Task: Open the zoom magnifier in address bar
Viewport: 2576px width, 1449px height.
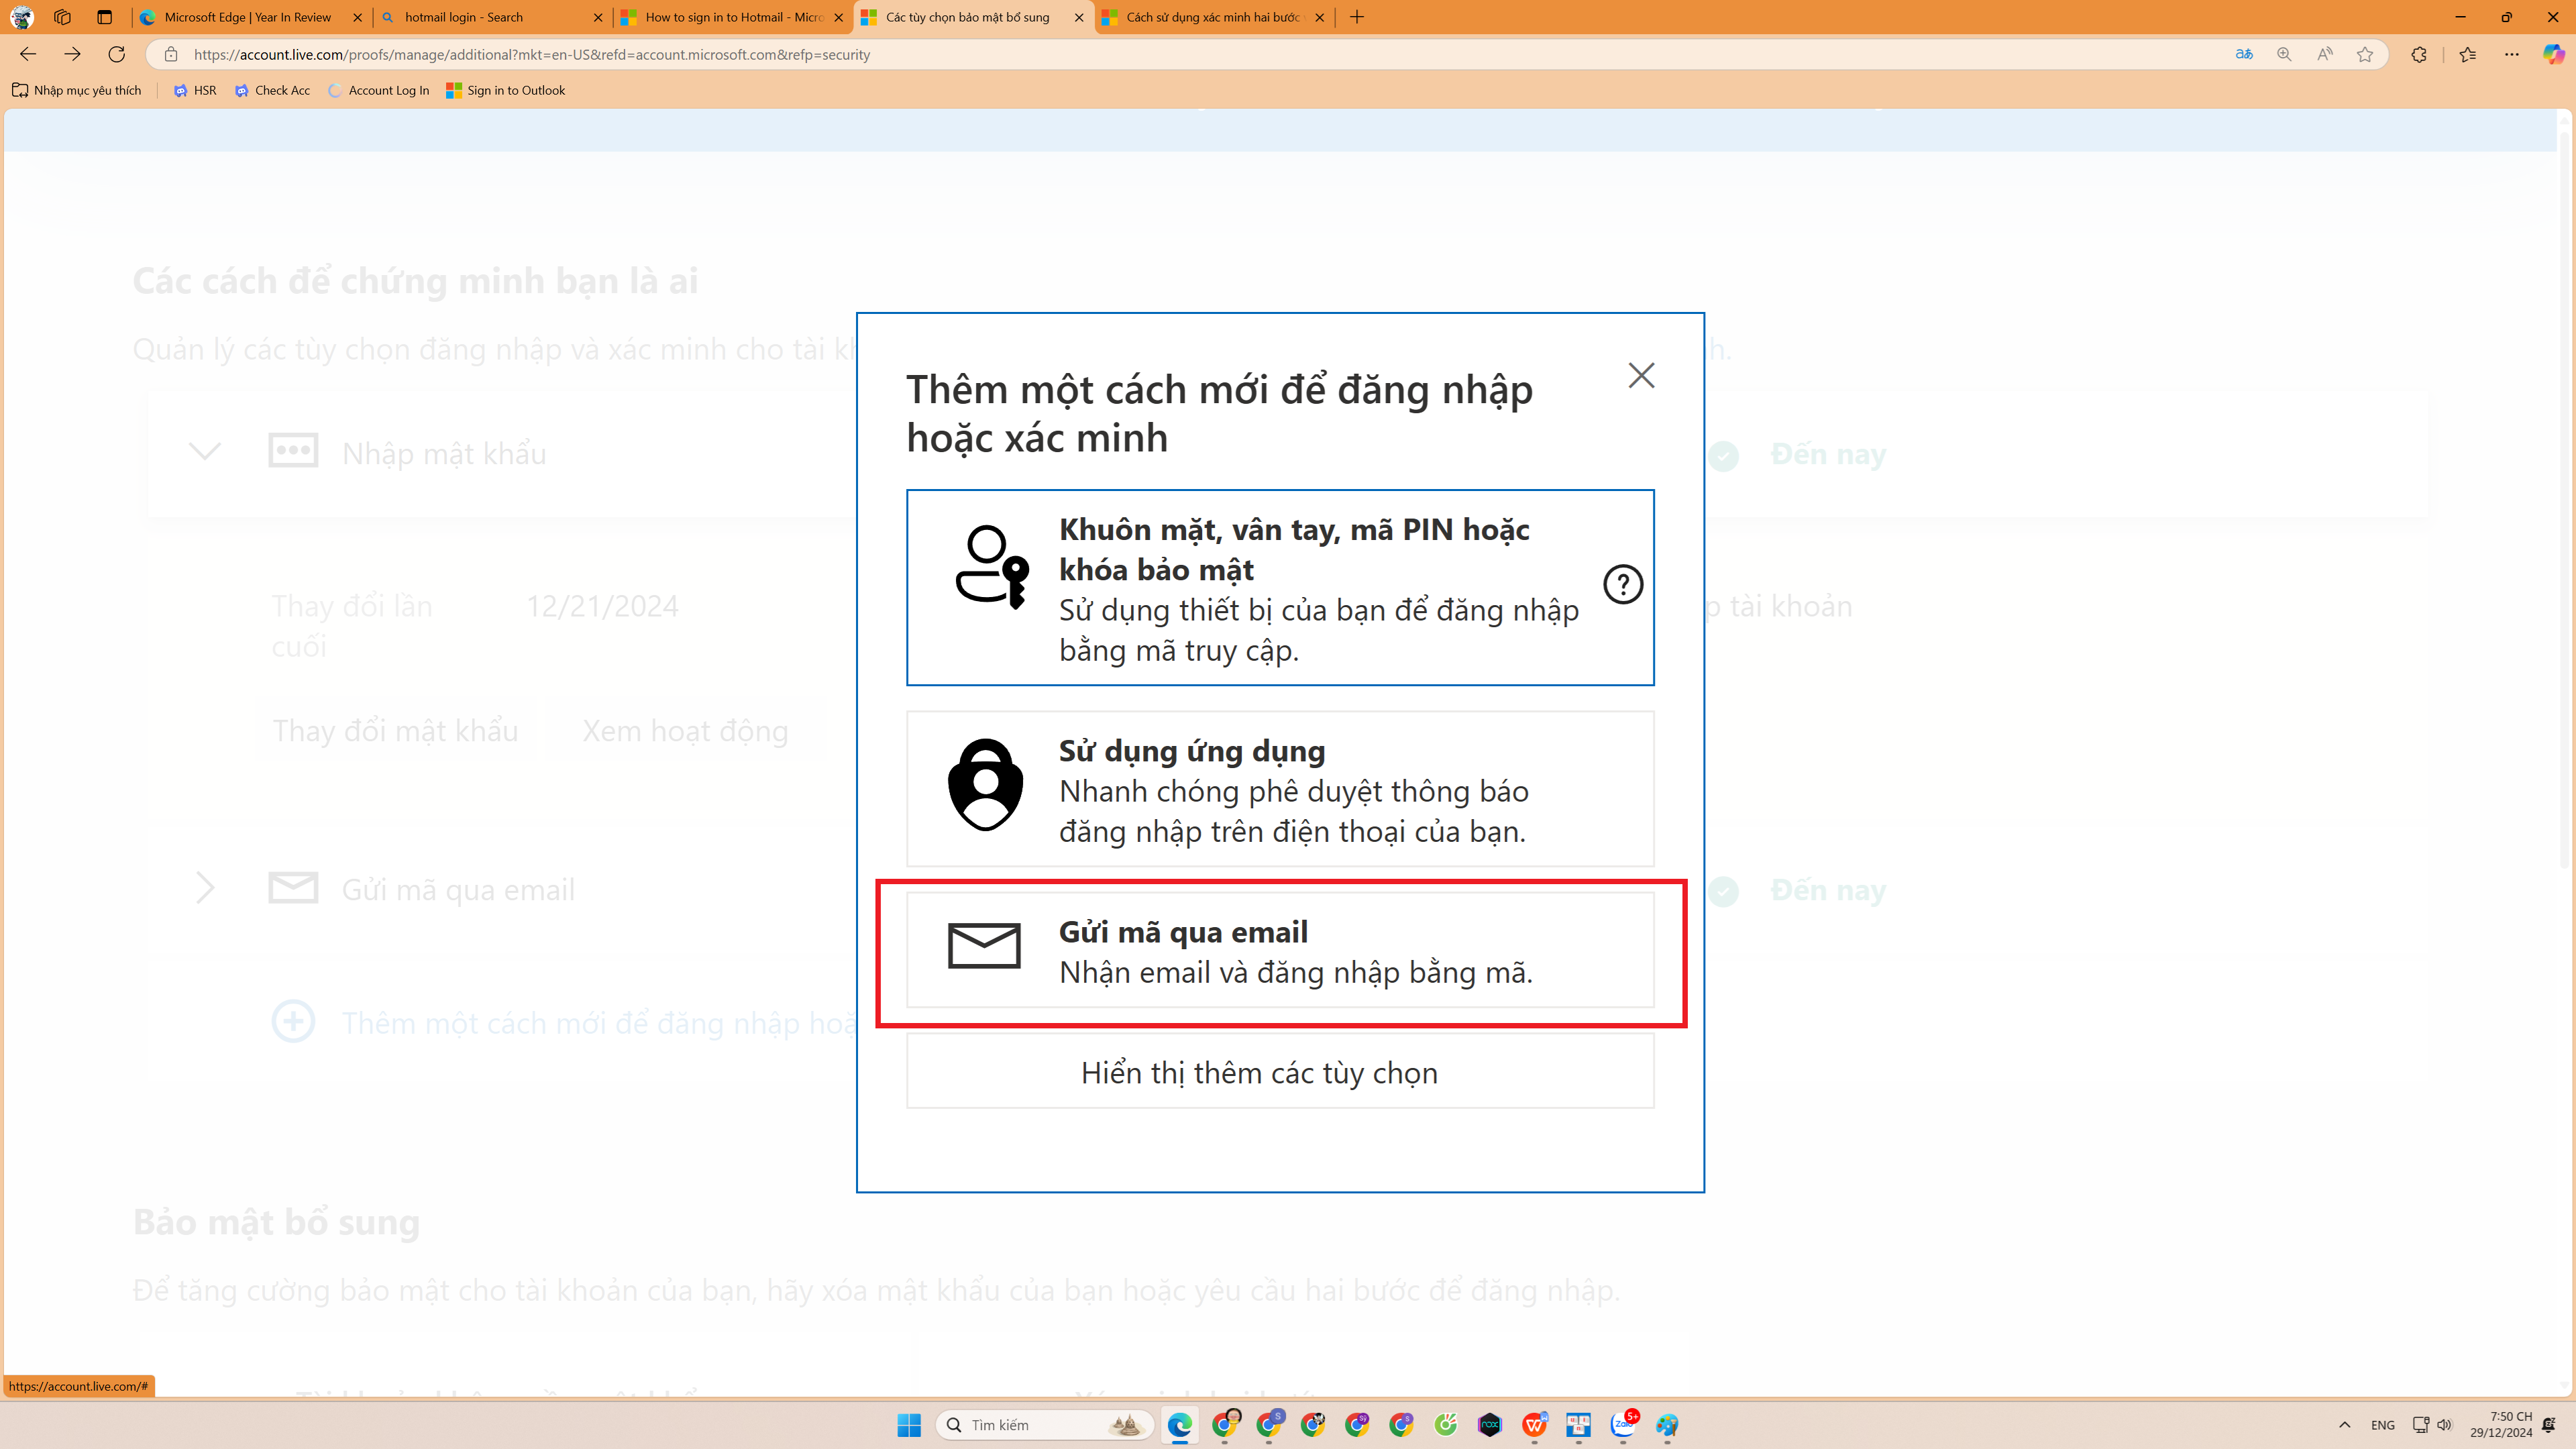Action: (2284, 54)
